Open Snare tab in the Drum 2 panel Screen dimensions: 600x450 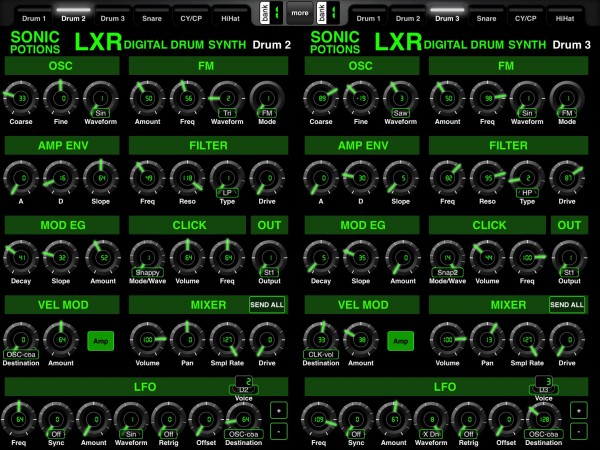click(x=152, y=16)
